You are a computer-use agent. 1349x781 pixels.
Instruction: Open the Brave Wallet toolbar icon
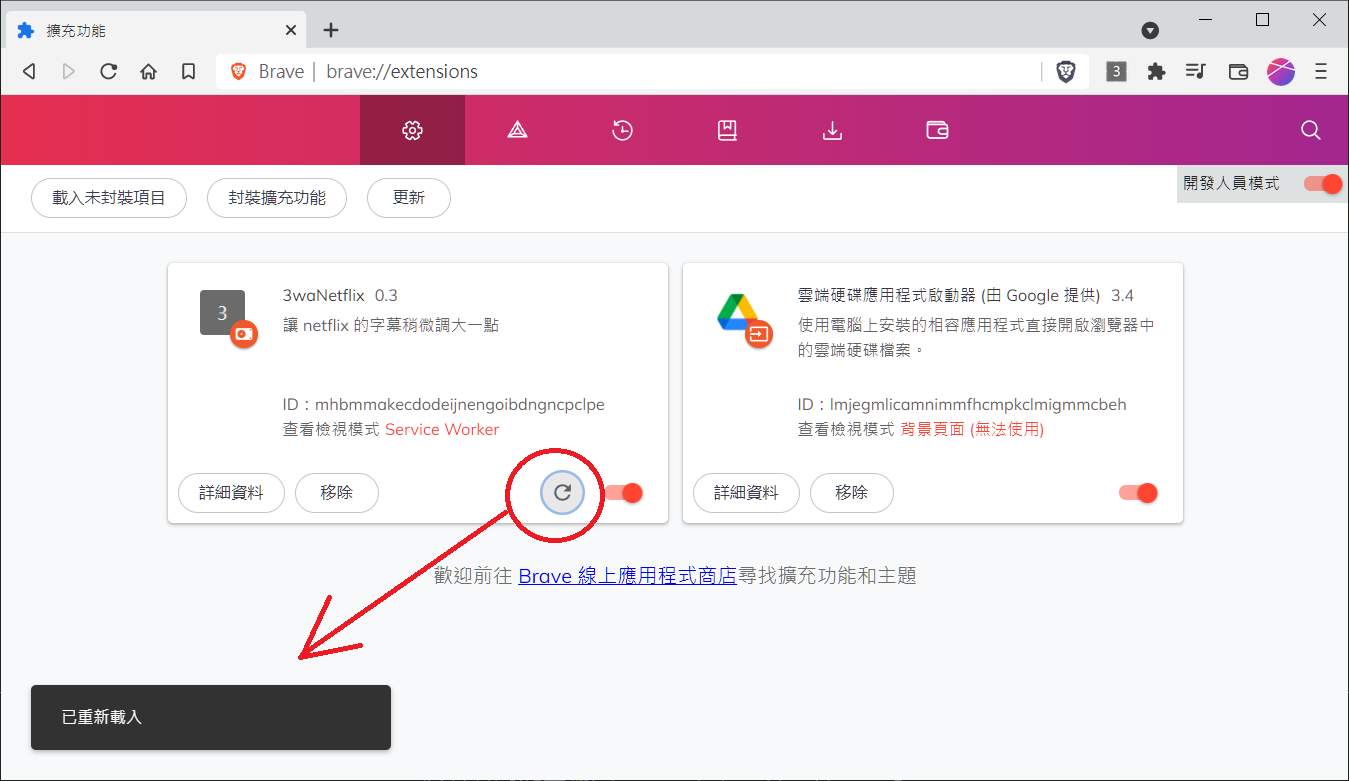pos(1238,72)
